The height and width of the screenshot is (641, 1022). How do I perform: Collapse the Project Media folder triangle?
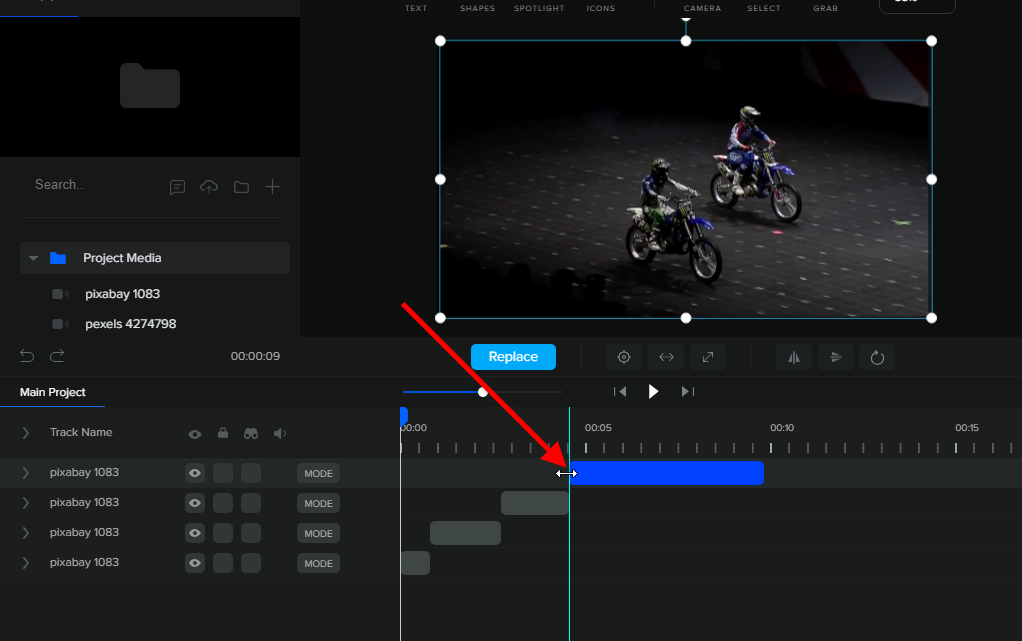33,258
